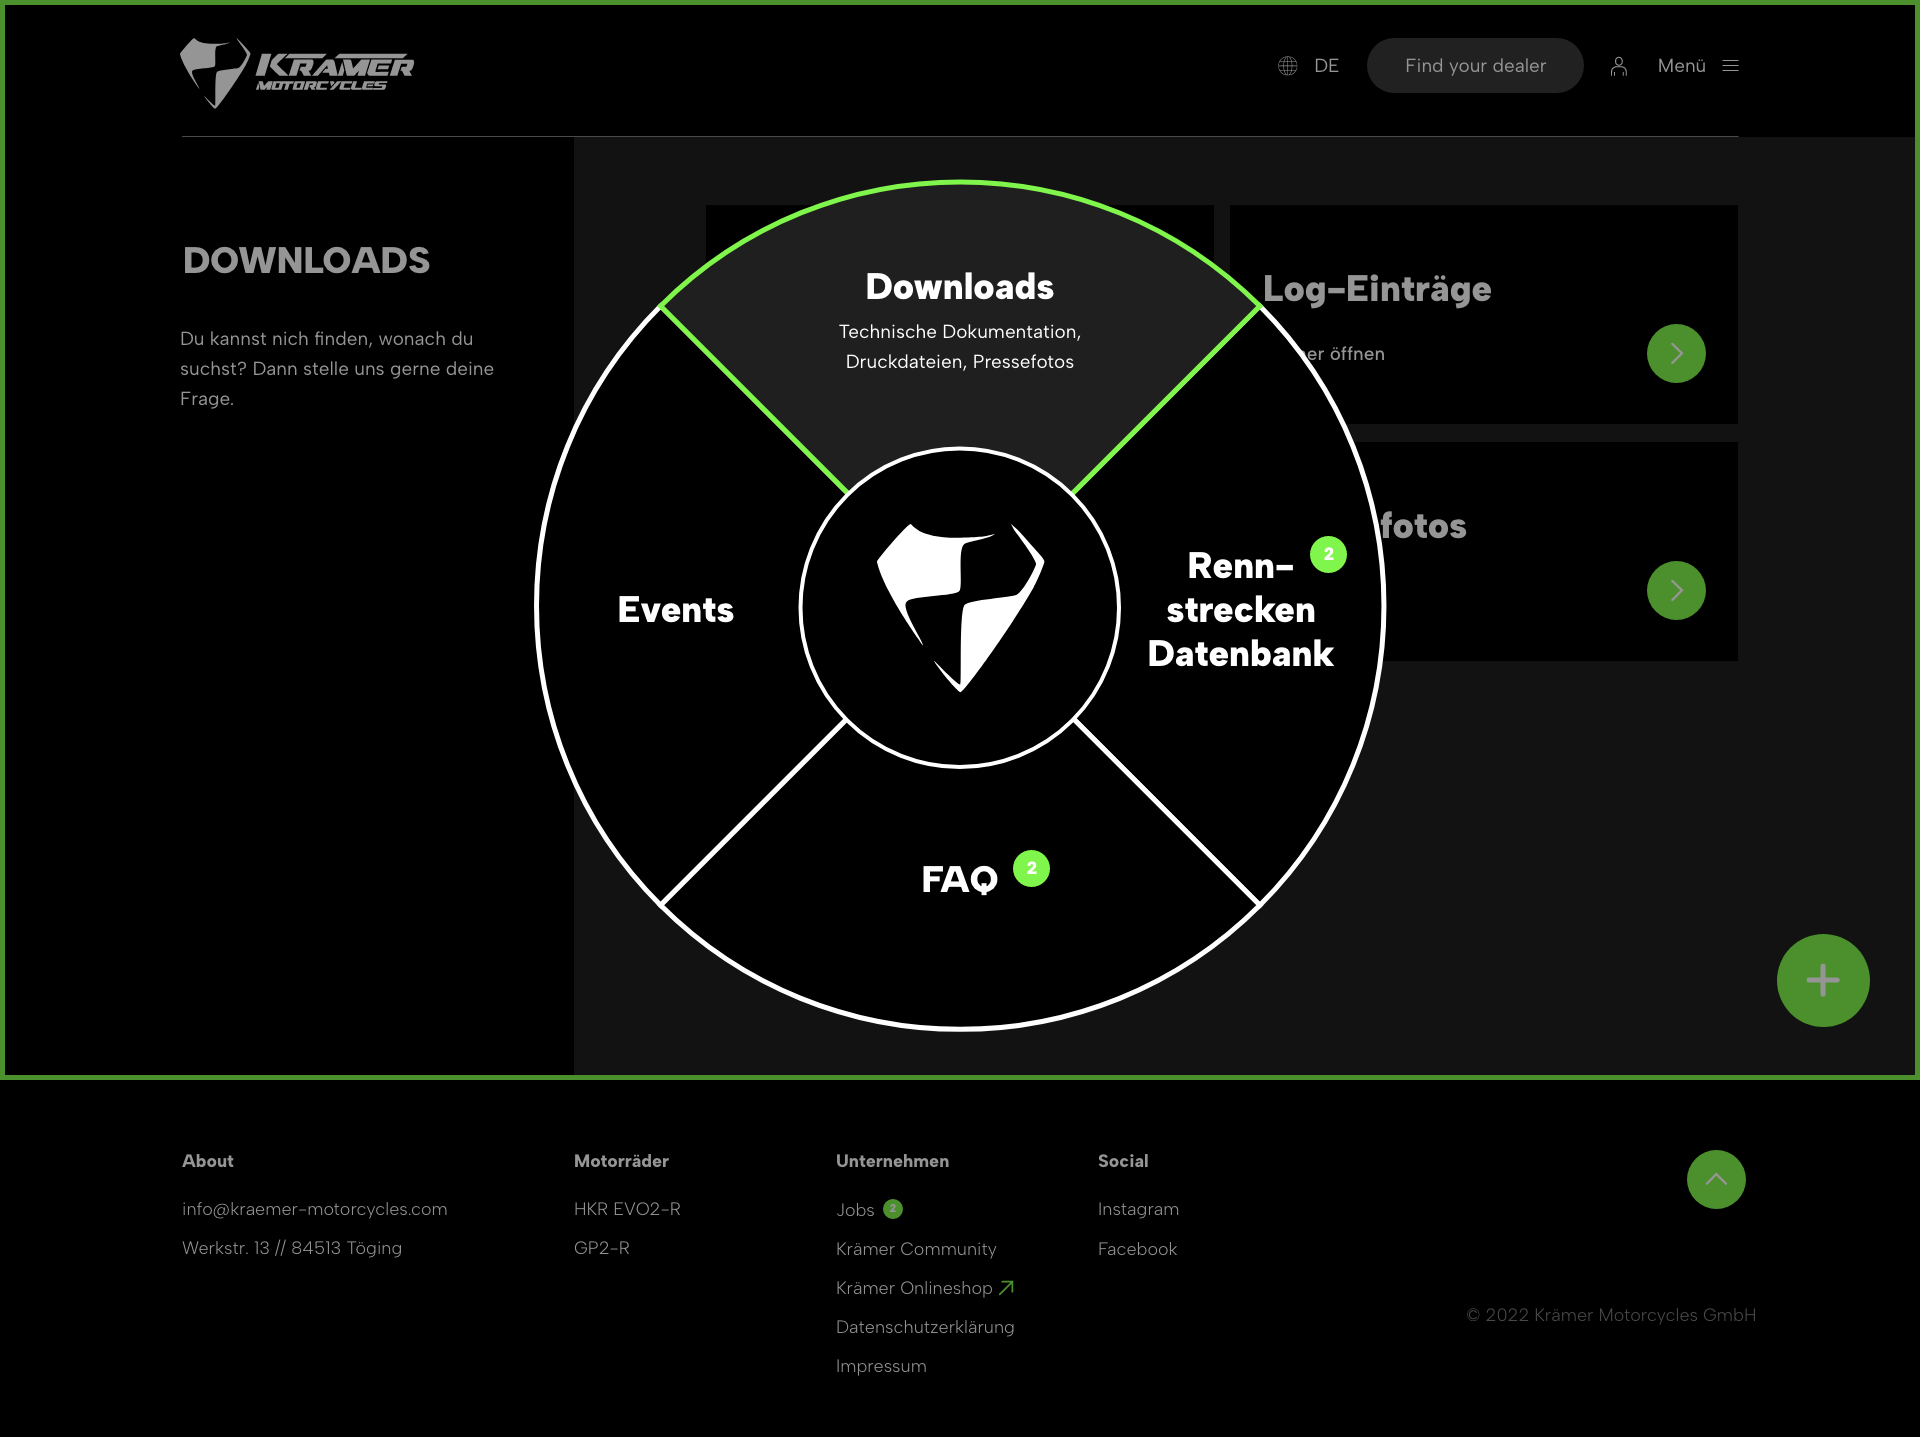Open the HKR EVO2-R motorcycle link
The height and width of the screenshot is (1437, 1920).
tap(627, 1209)
